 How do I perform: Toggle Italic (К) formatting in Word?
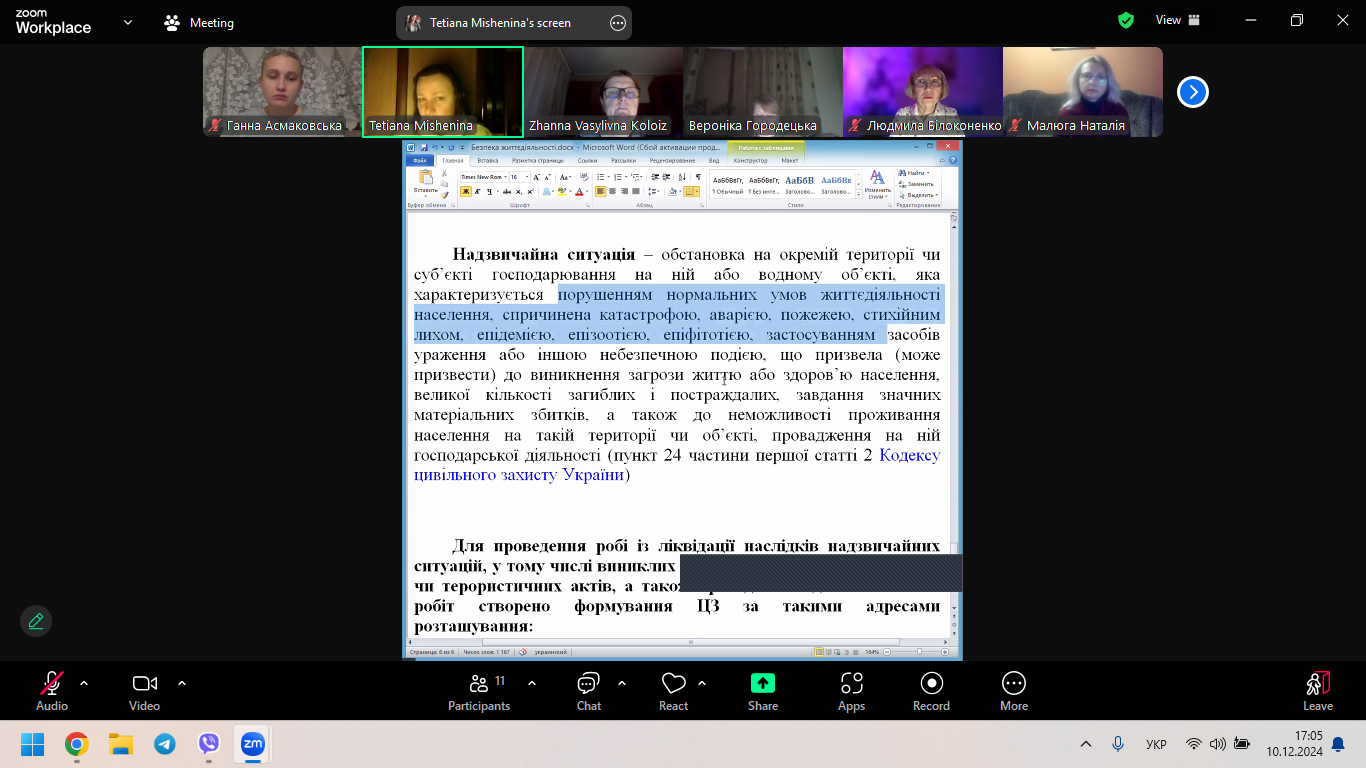click(x=477, y=191)
